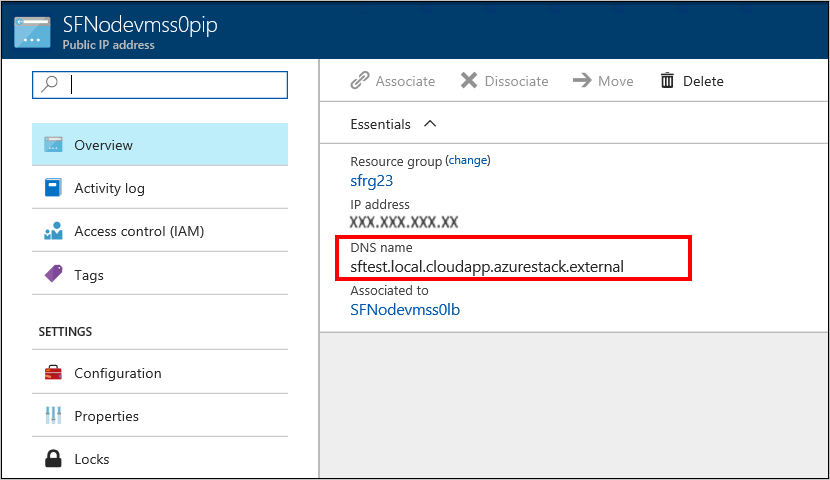Open the Properties settings item
The height and width of the screenshot is (480, 830).
(160, 415)
